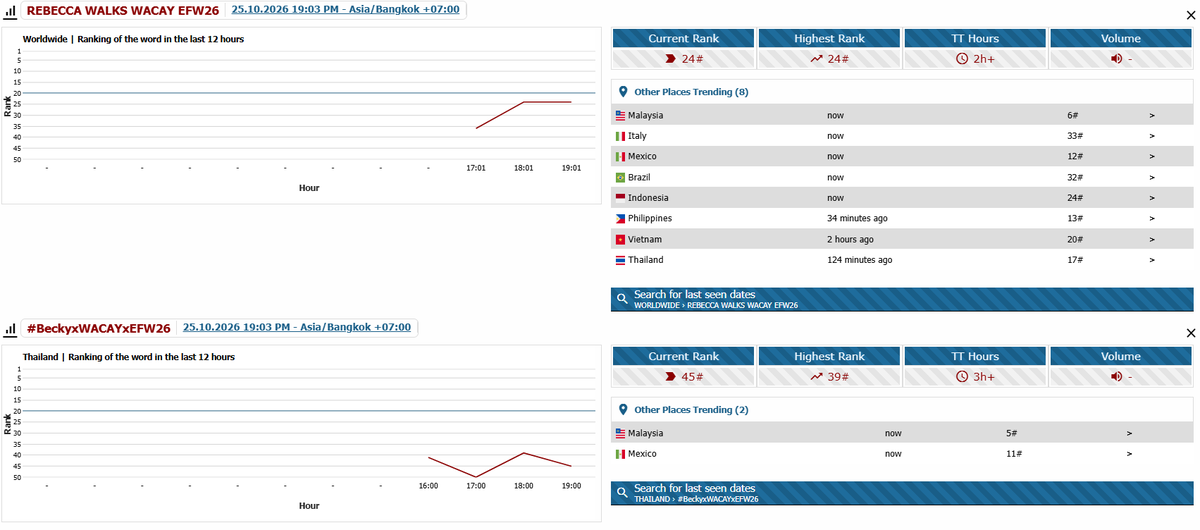Click the arrow icon beside Current Rank 45#
The width and height of the screenshot is (1200, 530).
(671, 377)
